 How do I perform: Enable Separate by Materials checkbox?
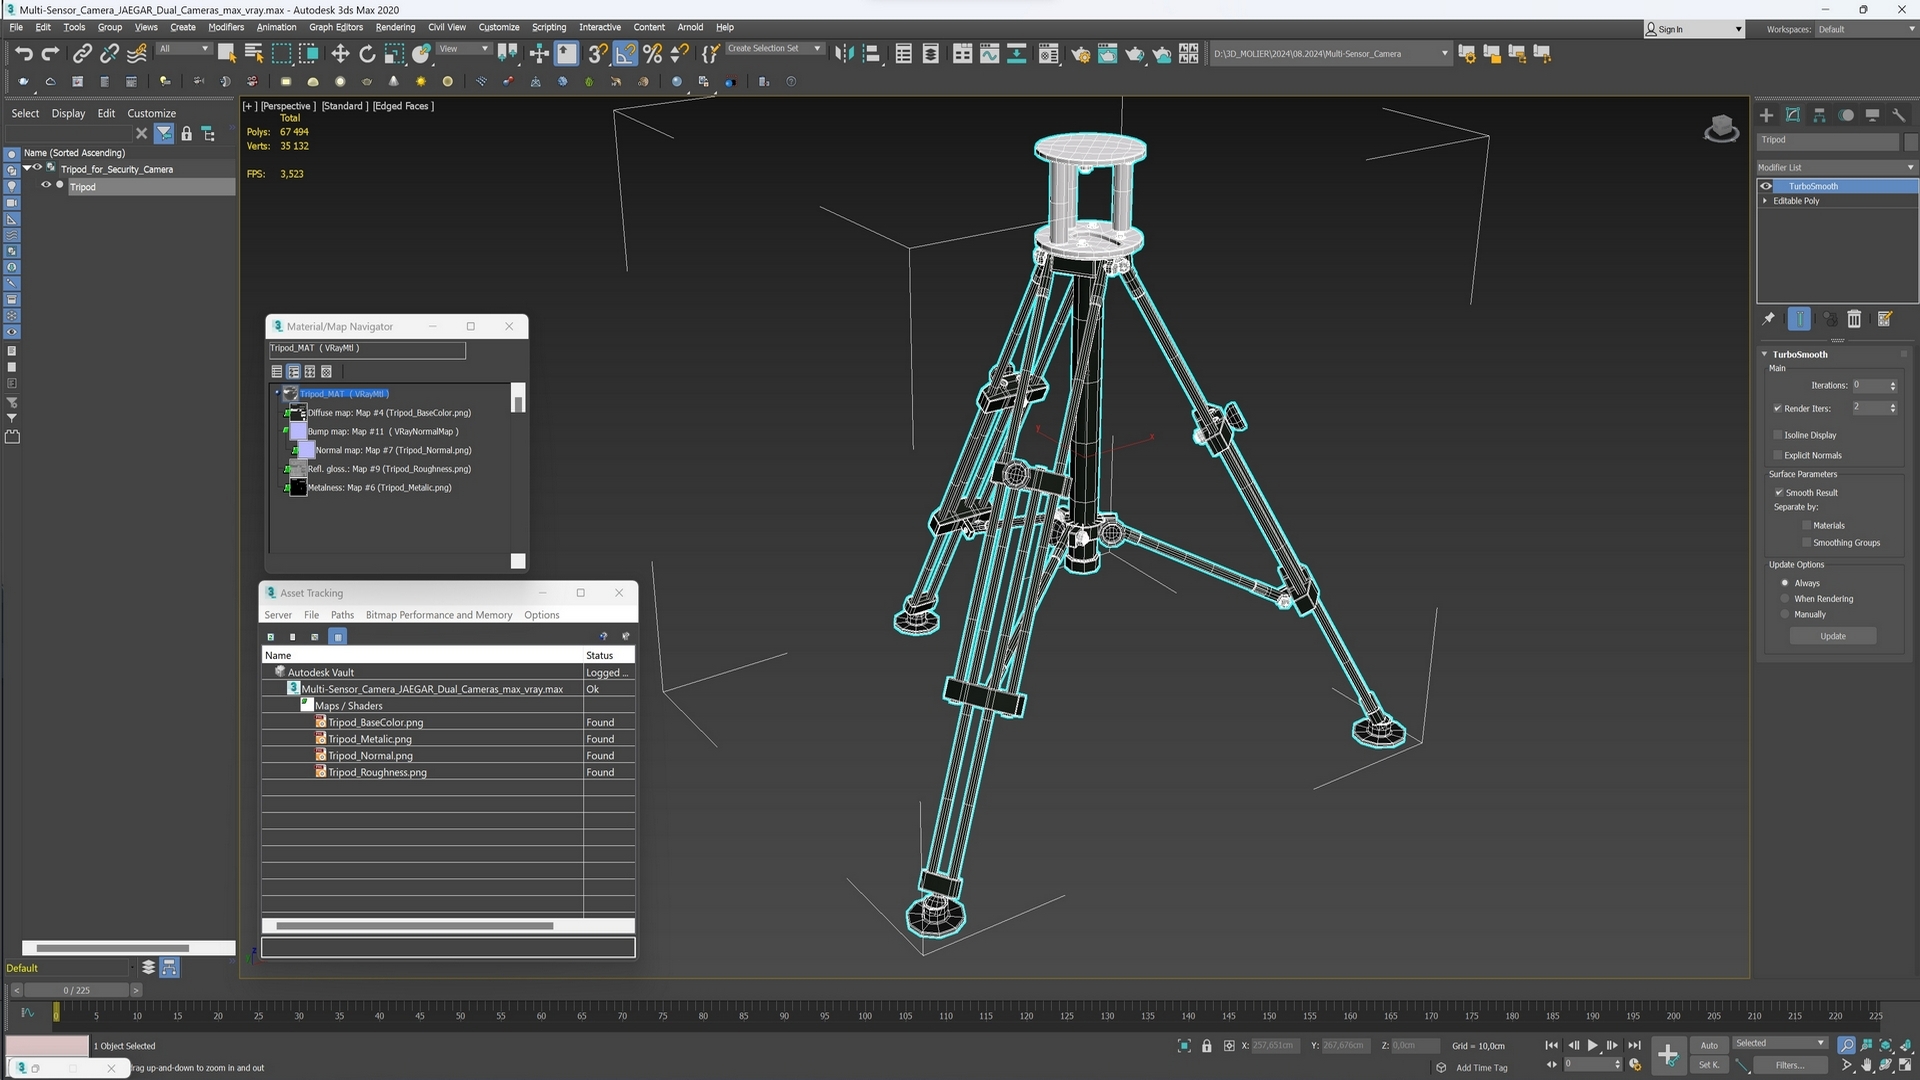(x=1806, y=525)
